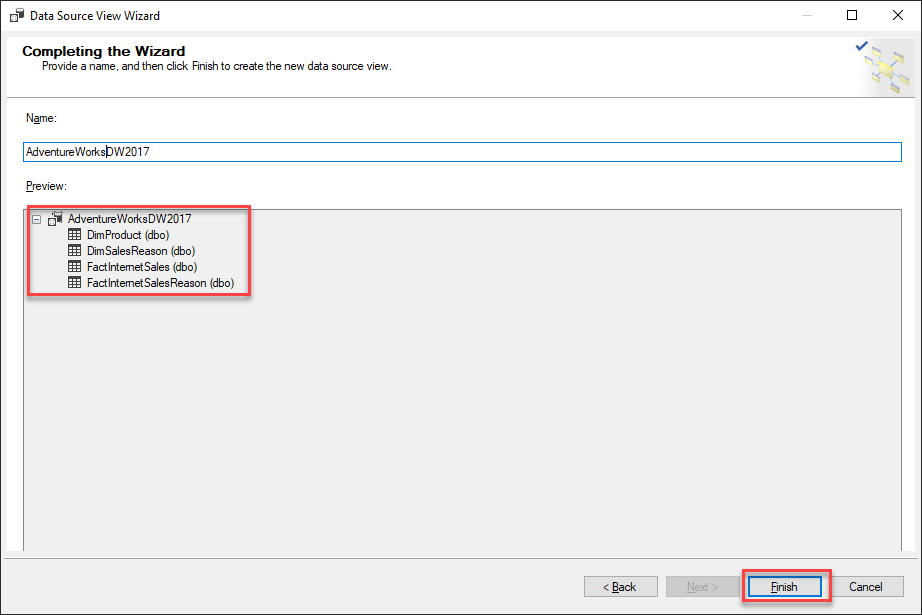Click the wizard diagram graphic in header
Image resolution: width=922 pixels, height=615 pixels.
(x=885, y=68)
